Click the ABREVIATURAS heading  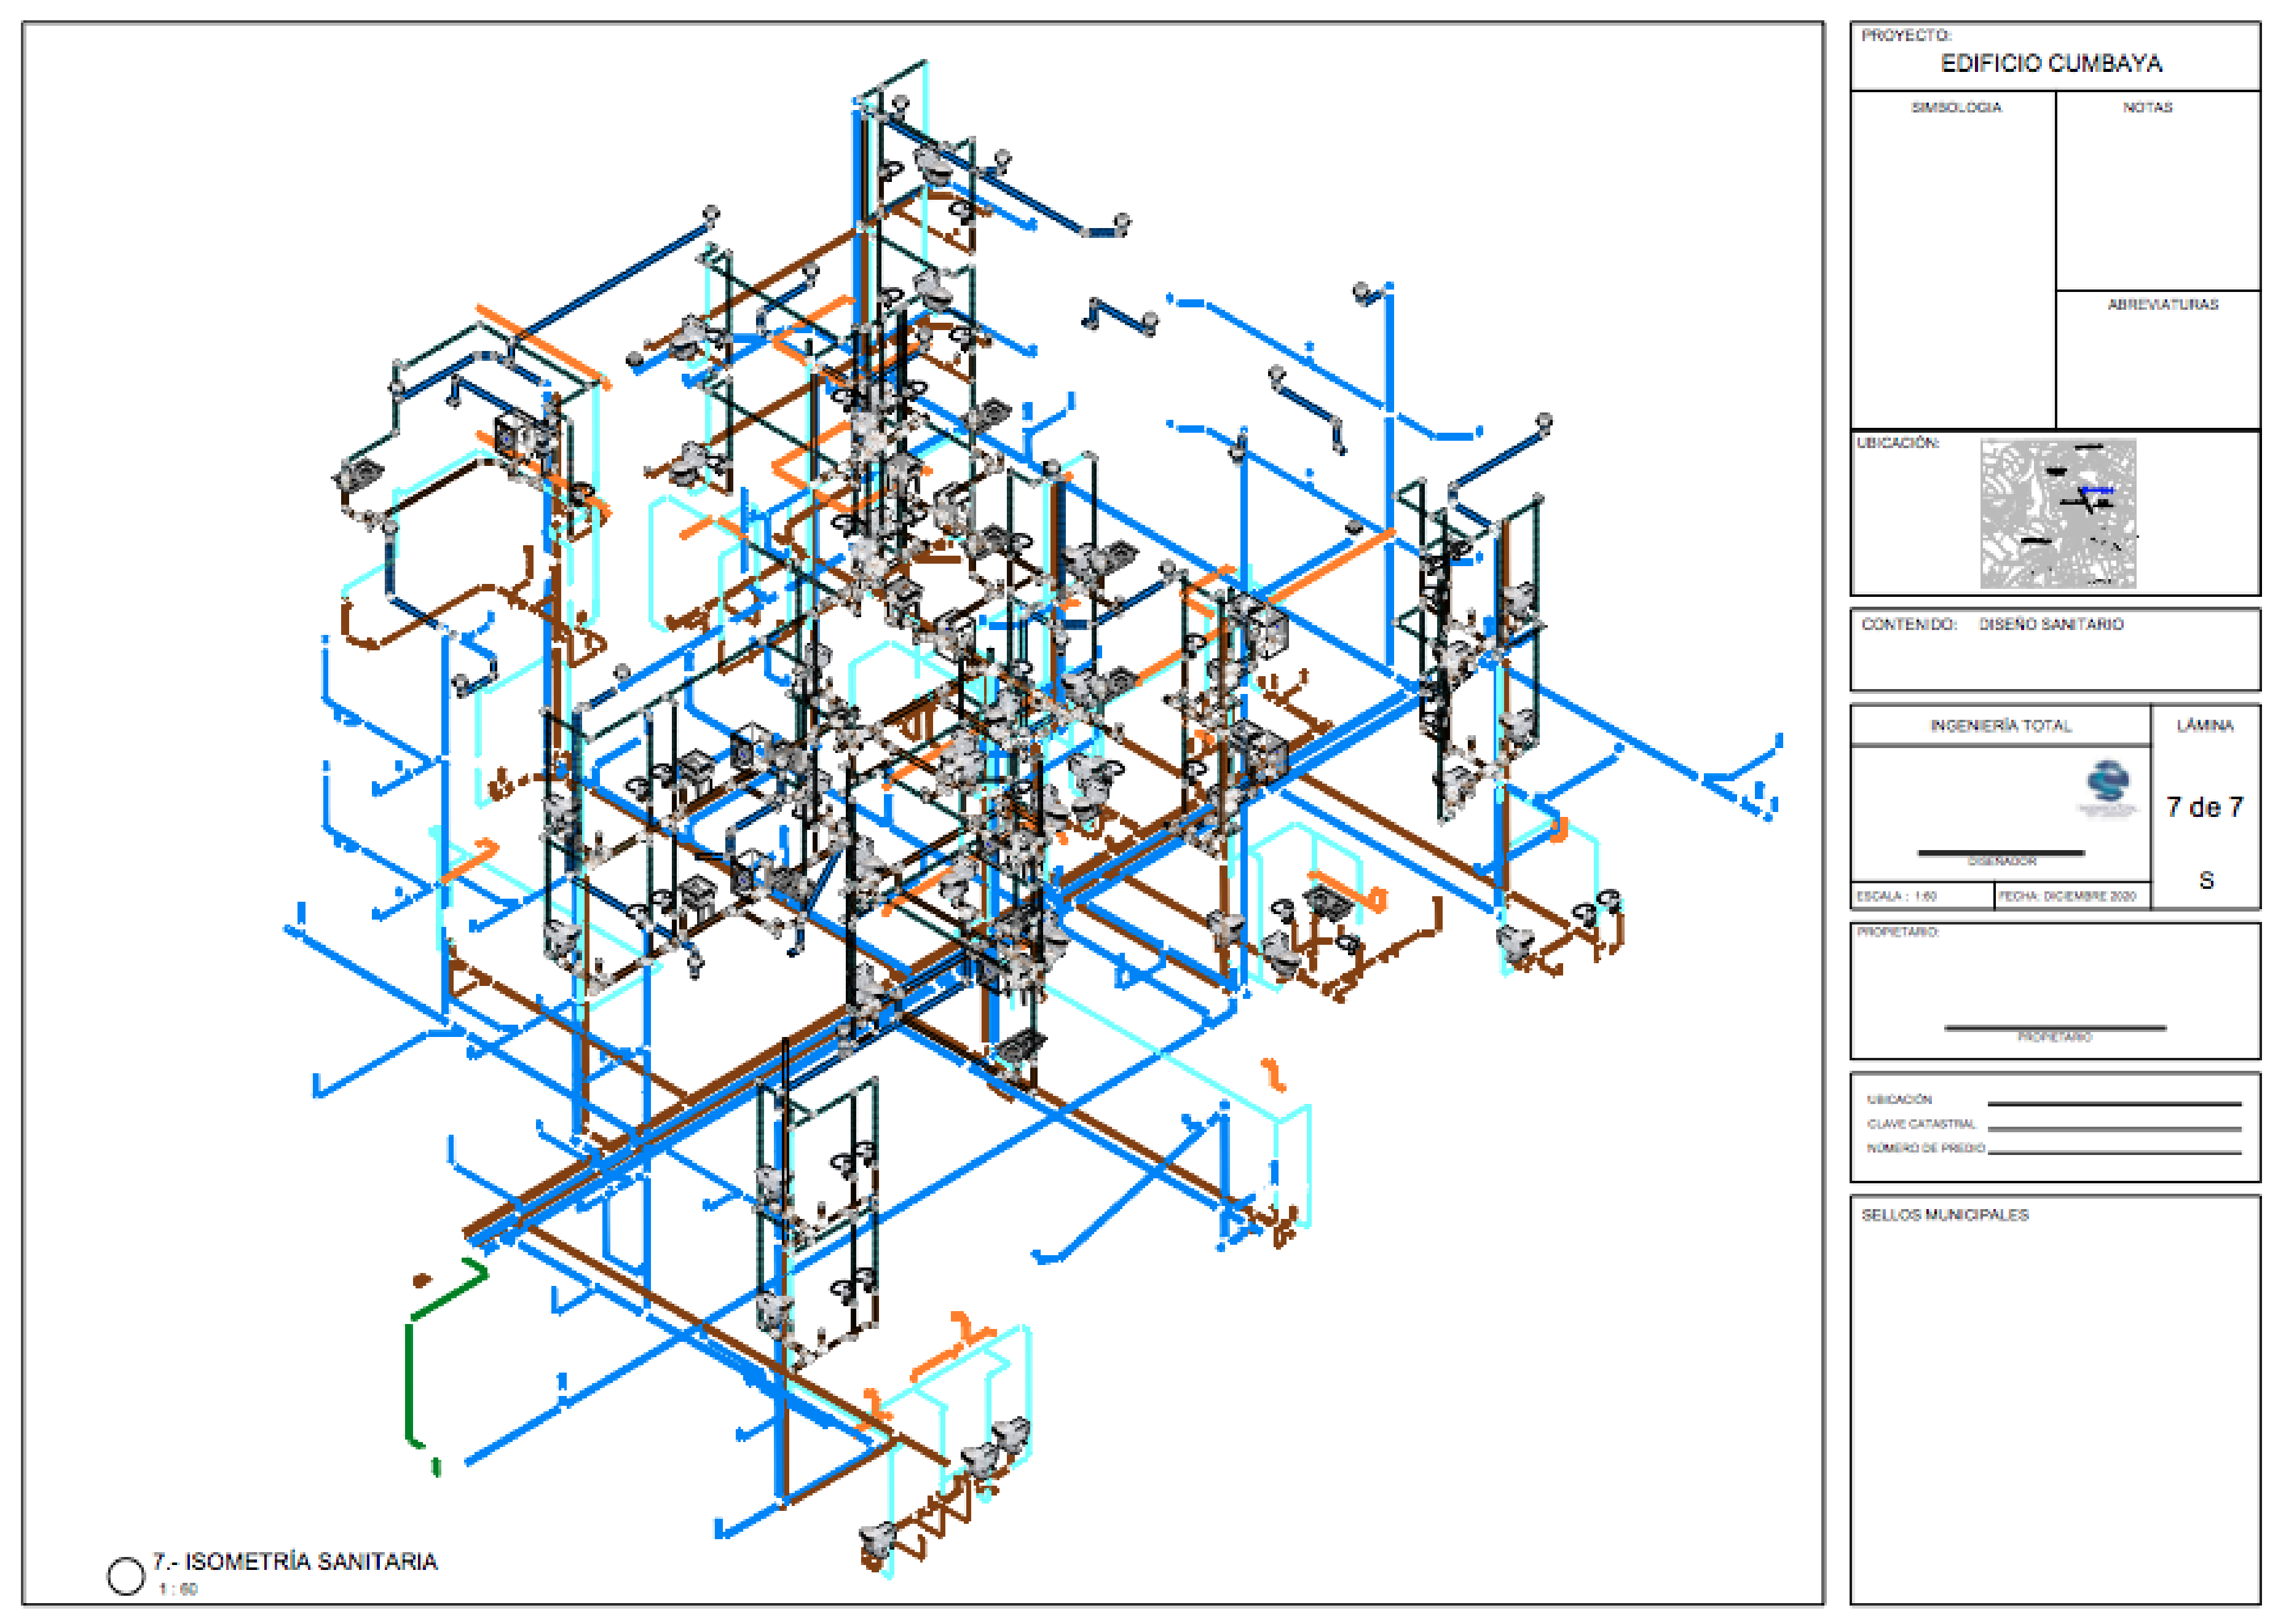(2162, 304)
